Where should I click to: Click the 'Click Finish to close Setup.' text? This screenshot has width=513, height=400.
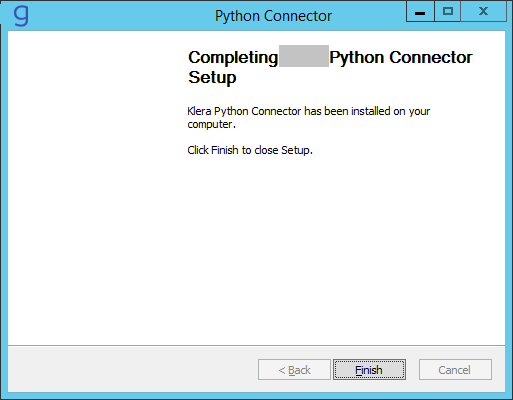[x=250, y=150]
